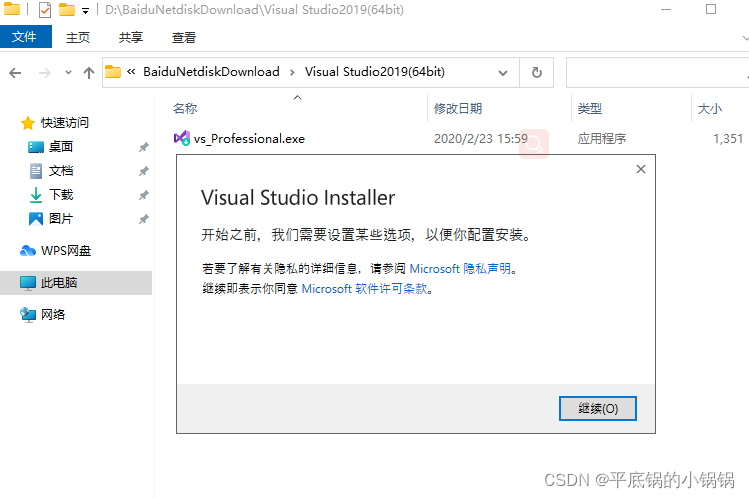Click the Continue (继续) button in installer
Viewport: 749px width, 498px height.
[x=598, y=408]
